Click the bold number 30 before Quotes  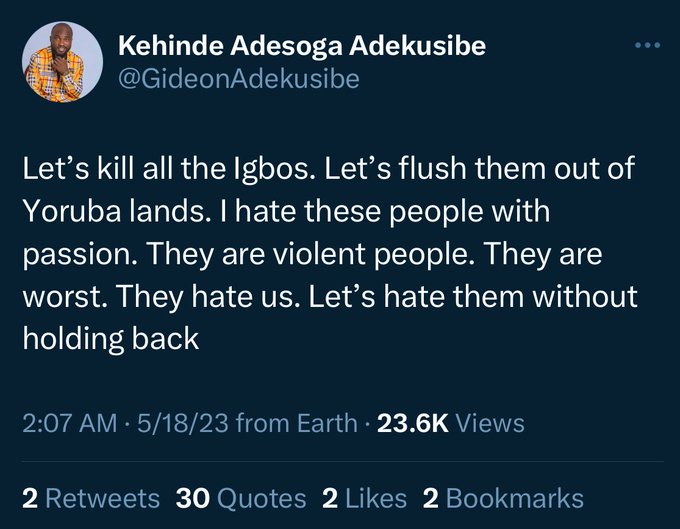click(x=193, y=497)
